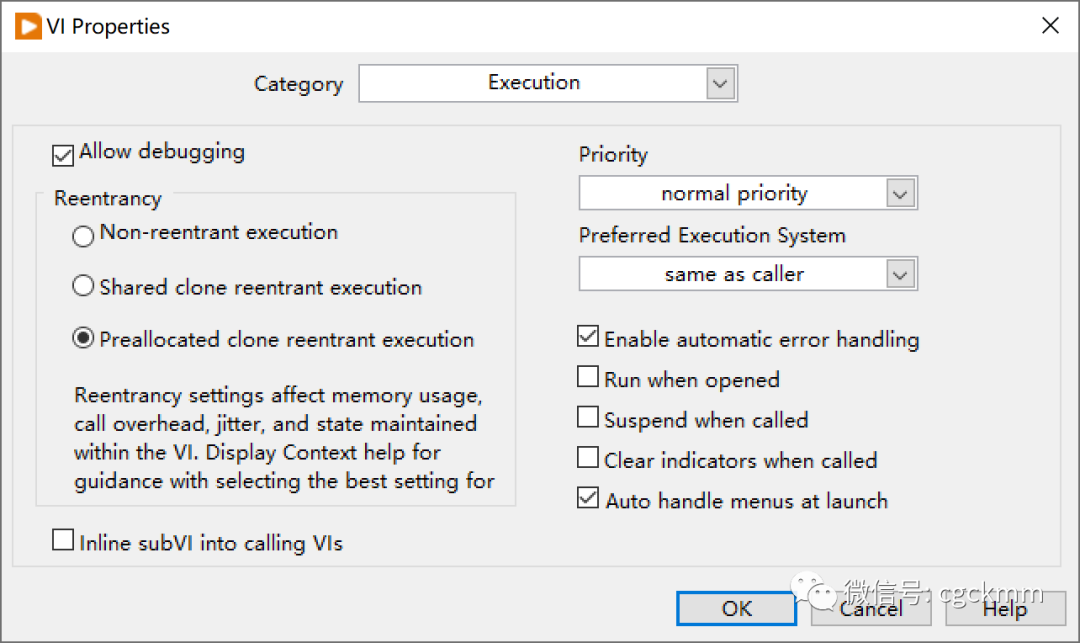Open the Category dropdown showing Execution
This screenshot has width=1080, height=643.
(720, 83)
